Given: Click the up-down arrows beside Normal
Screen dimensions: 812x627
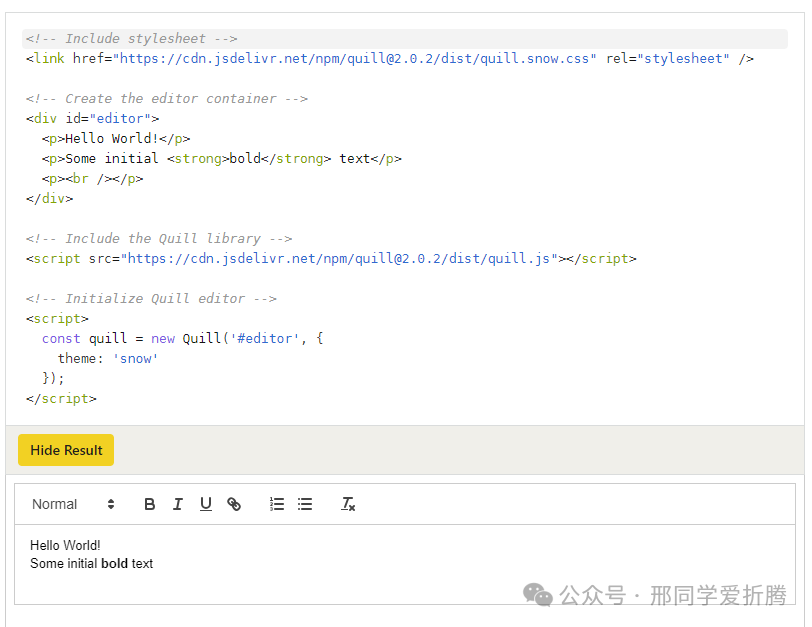Looking at the screenshot, I should coord(111,504).
